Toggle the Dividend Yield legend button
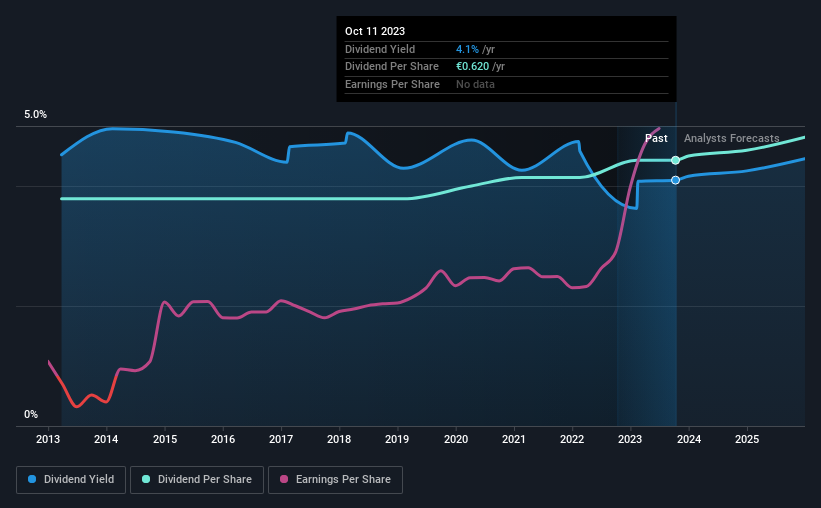Viewport: 821px width, 508px height. 71,480
